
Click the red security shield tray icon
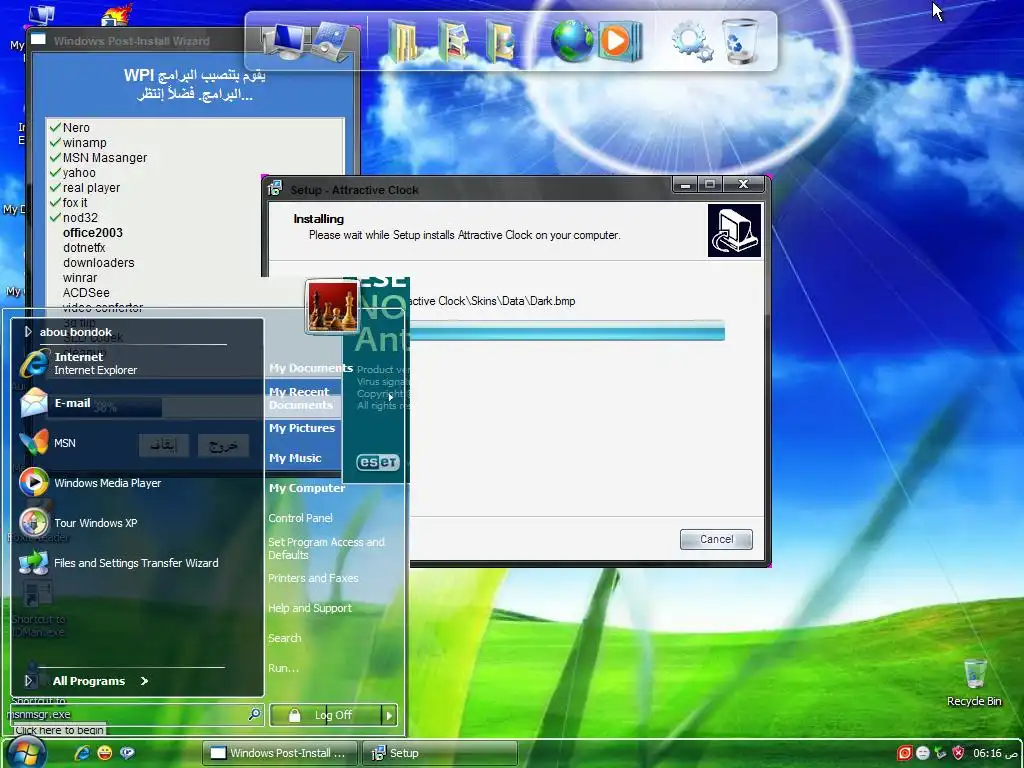coord(958,753)
